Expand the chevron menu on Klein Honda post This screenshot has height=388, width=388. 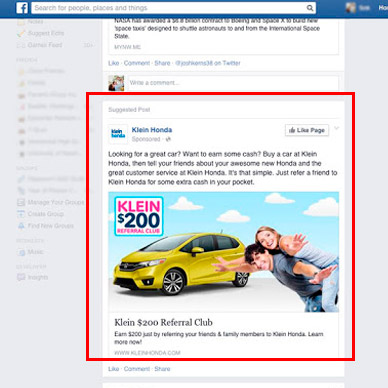point(337,128)
